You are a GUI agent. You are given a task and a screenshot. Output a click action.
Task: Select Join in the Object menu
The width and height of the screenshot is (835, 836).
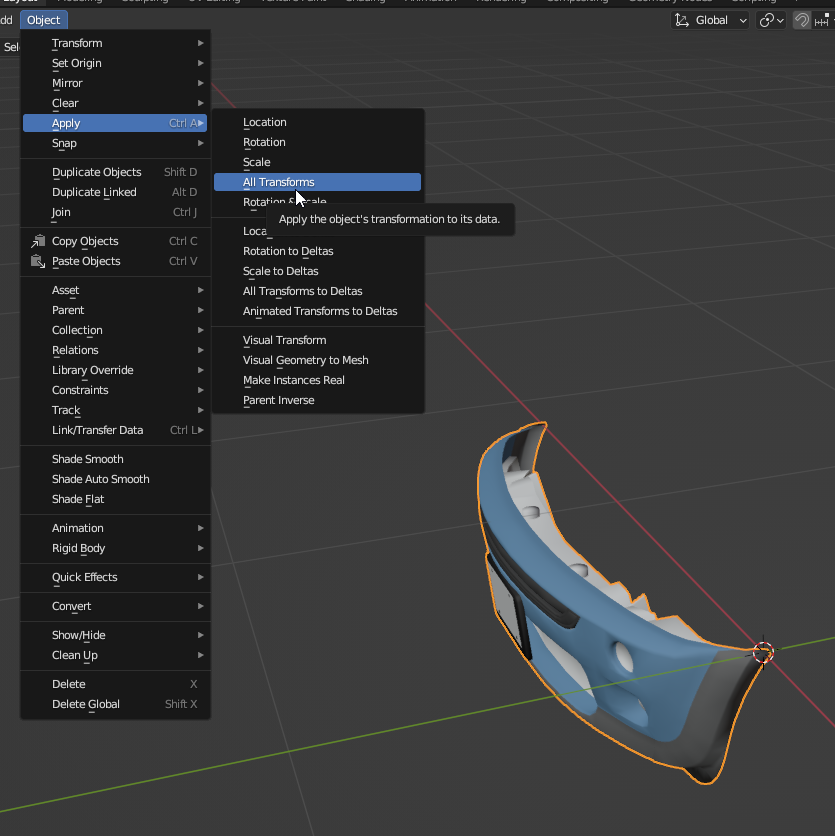pyautogui.click(x=62, y=212)
